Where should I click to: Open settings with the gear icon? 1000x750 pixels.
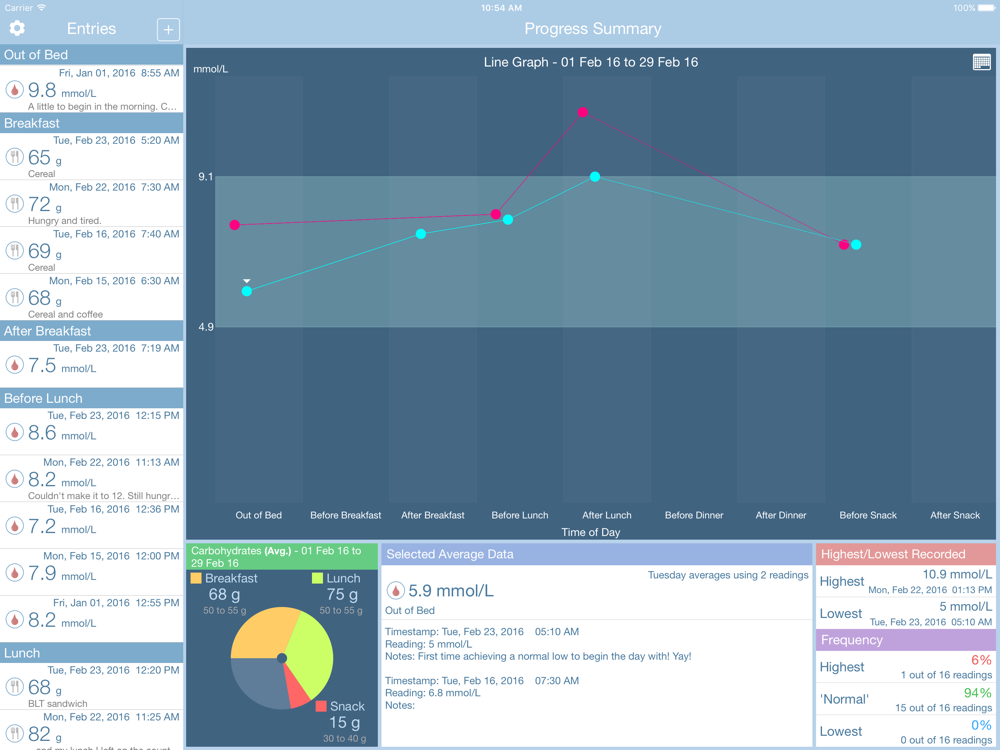coord(17,28)
